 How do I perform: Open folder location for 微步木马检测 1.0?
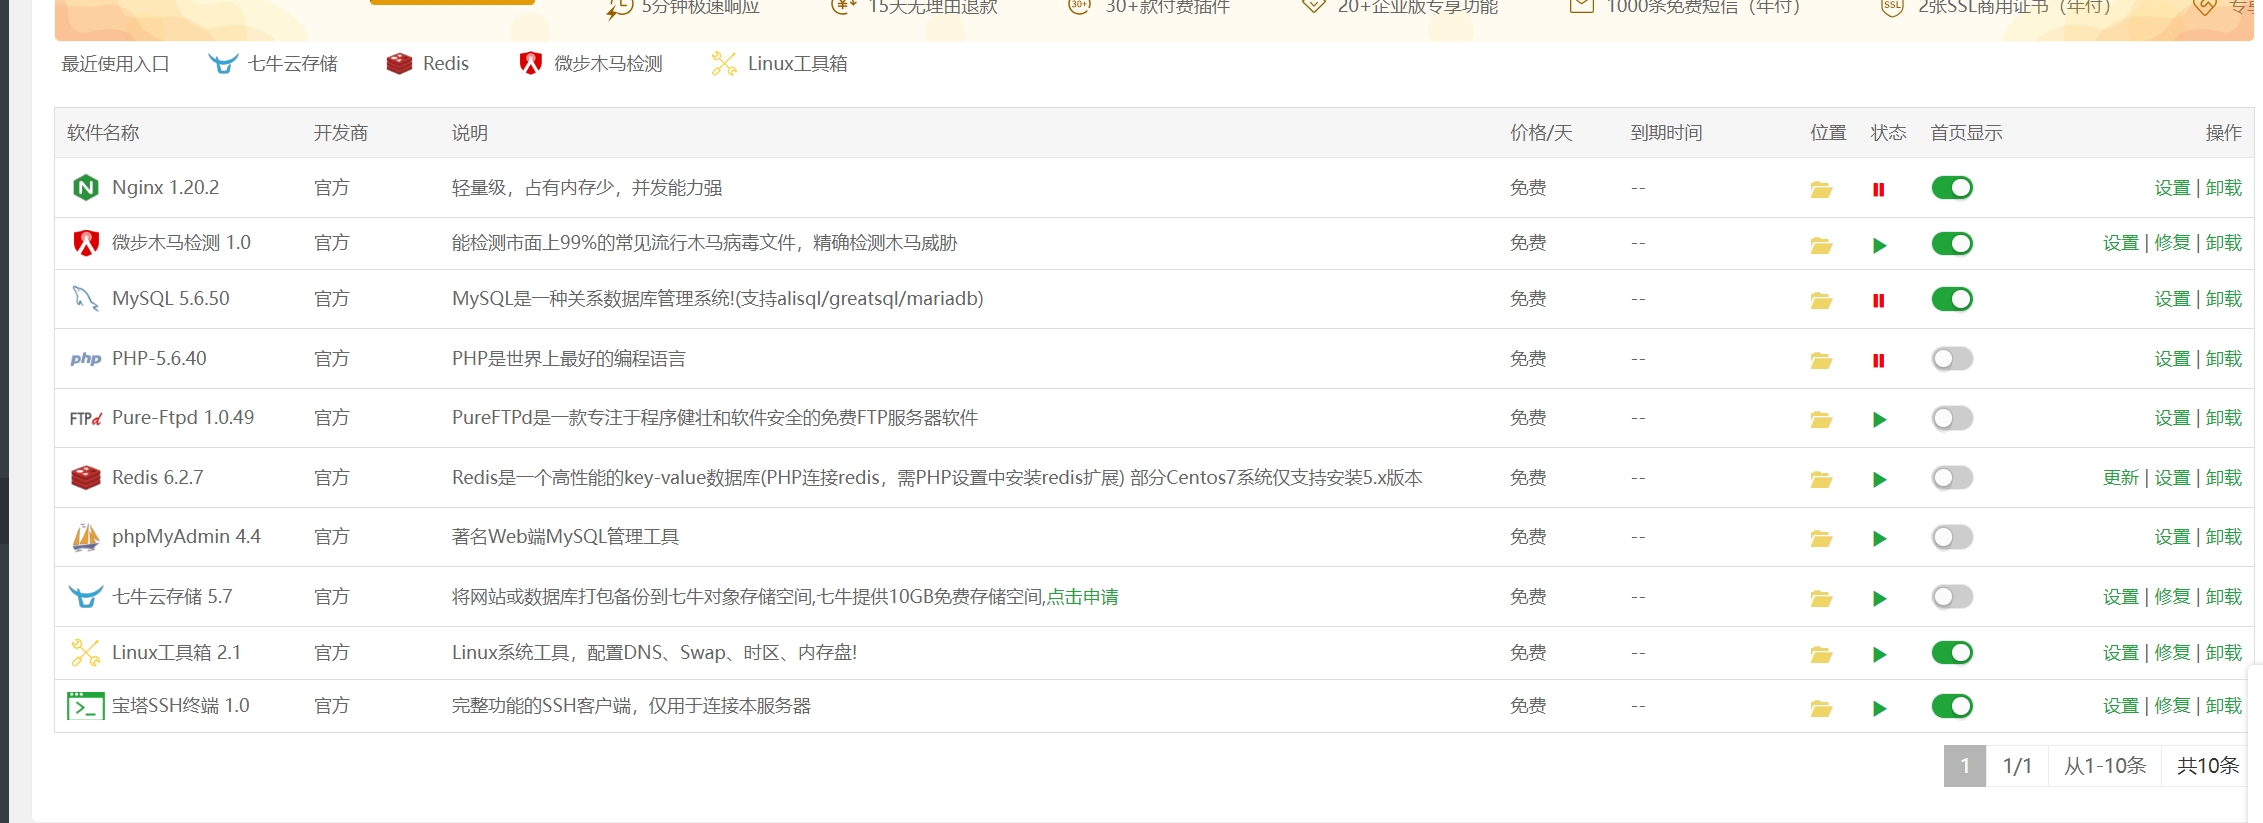tap(1821, 245)
